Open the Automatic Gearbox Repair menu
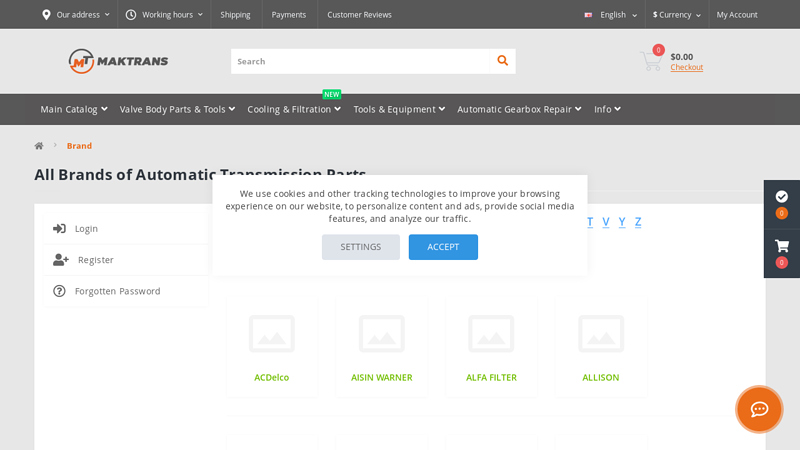The width and height of the screenshot is (800, 450). [518, 109]
